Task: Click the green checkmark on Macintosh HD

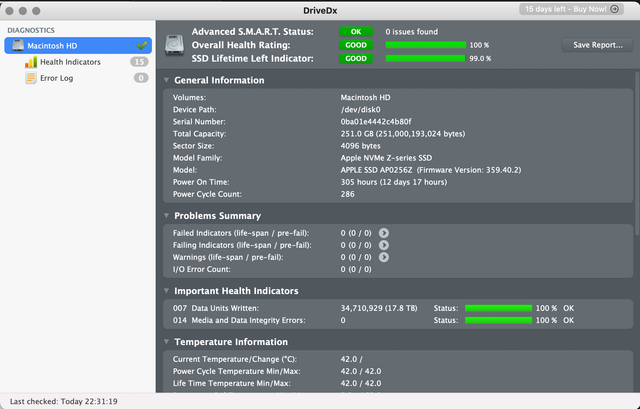Action: 143,46
